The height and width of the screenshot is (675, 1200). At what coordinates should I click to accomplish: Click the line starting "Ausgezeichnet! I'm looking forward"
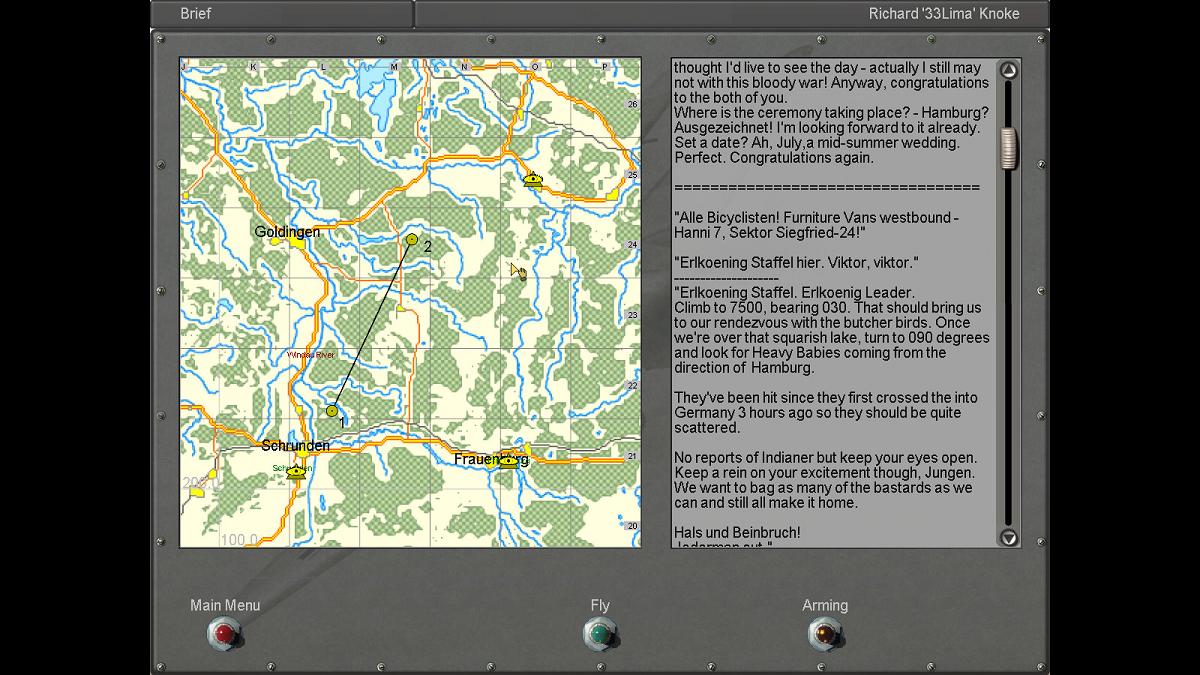point(827,127)
